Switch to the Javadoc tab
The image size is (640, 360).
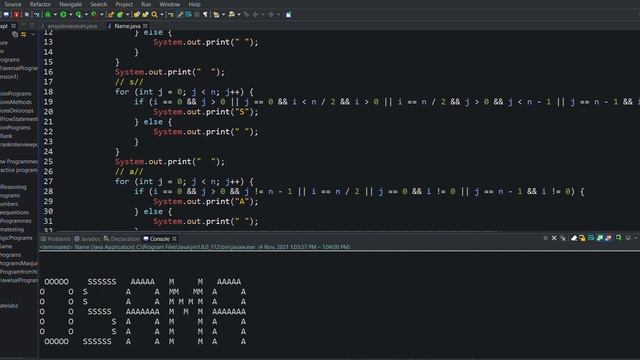click(x=87, y=239)
